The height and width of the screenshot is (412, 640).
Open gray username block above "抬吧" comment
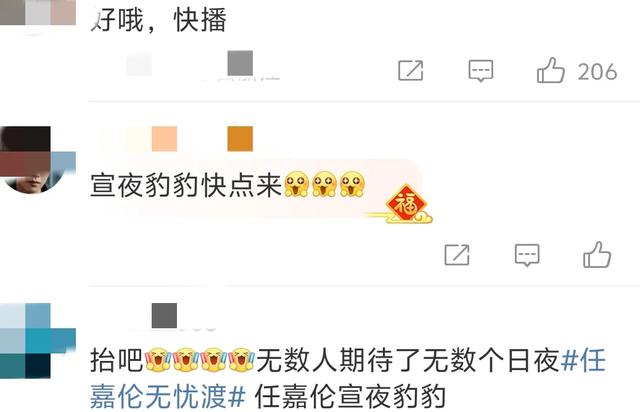point(164,315)
